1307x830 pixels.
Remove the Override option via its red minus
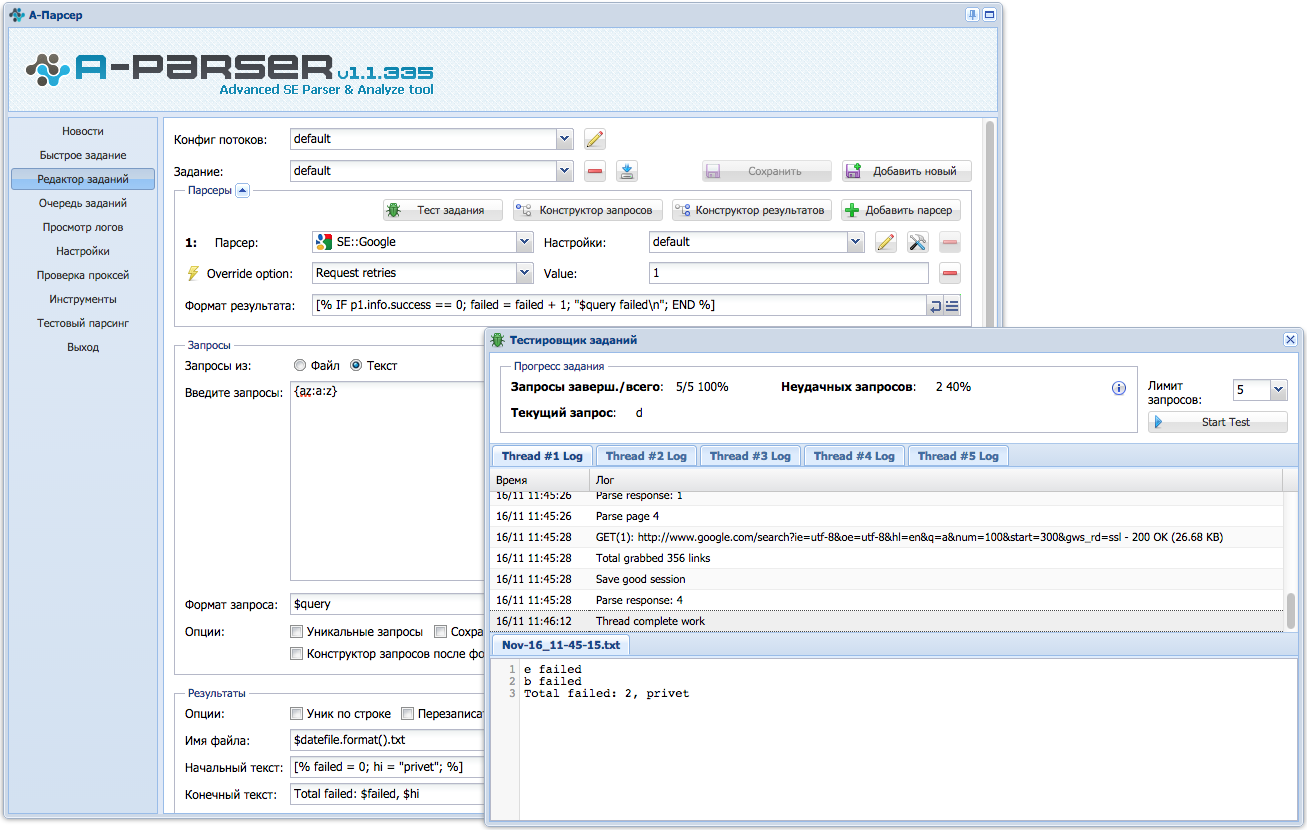click(950, 273)
